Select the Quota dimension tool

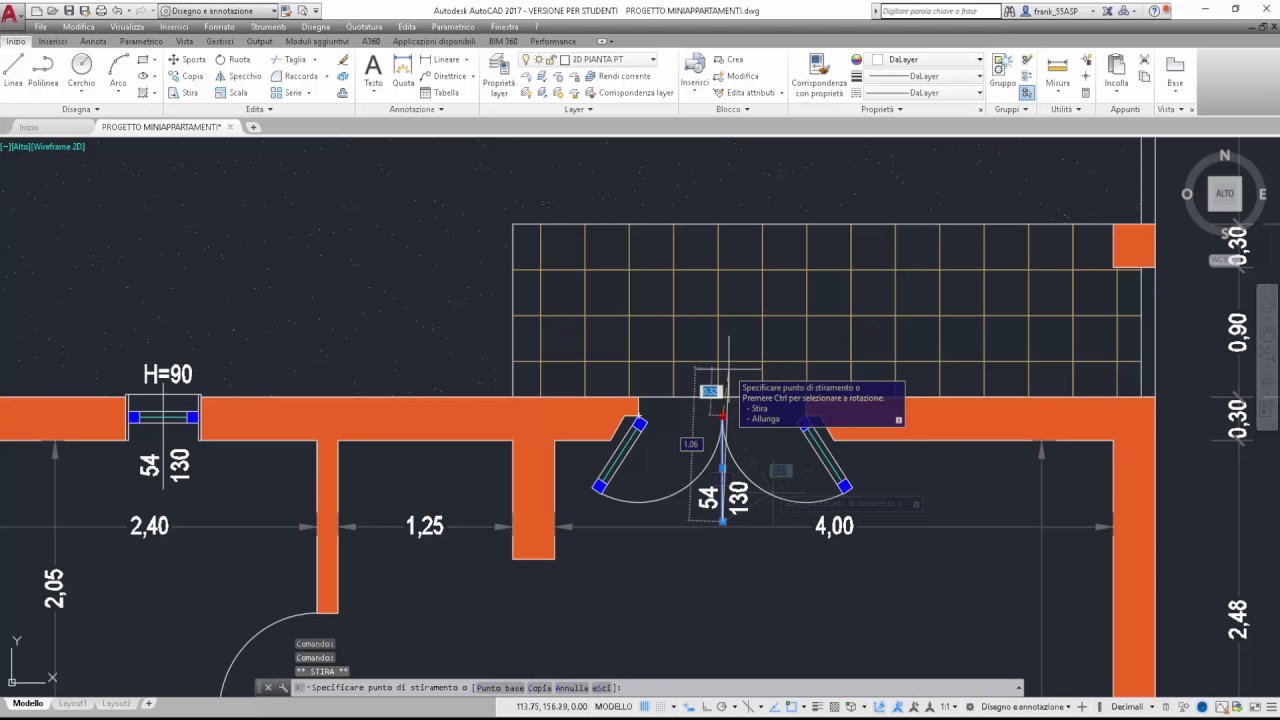[403, 71]
